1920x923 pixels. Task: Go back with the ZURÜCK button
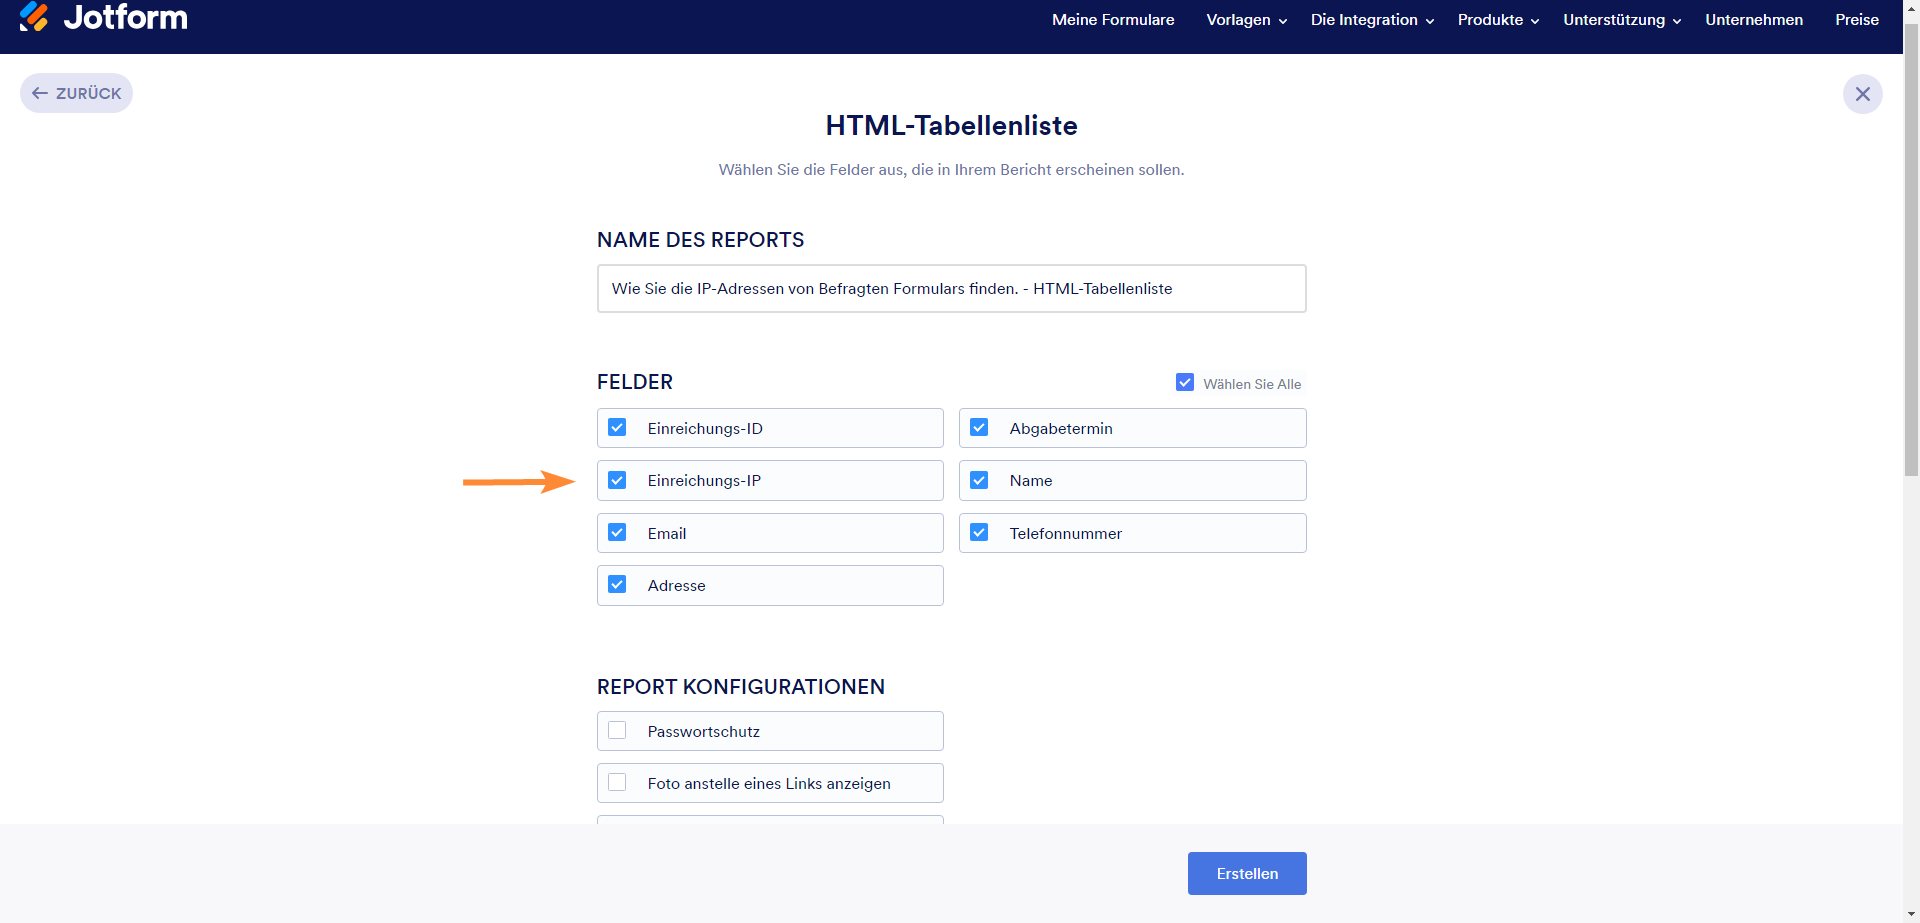[77, 93]
